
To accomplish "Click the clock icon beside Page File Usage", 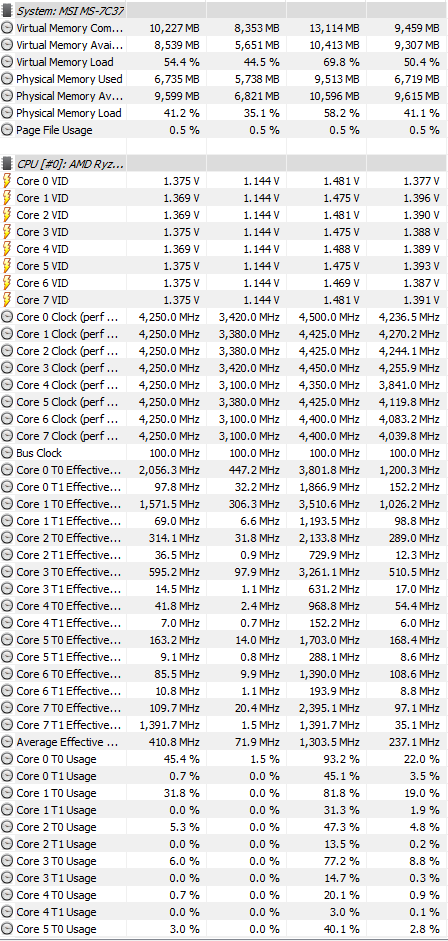I will [x=7, y=130].
